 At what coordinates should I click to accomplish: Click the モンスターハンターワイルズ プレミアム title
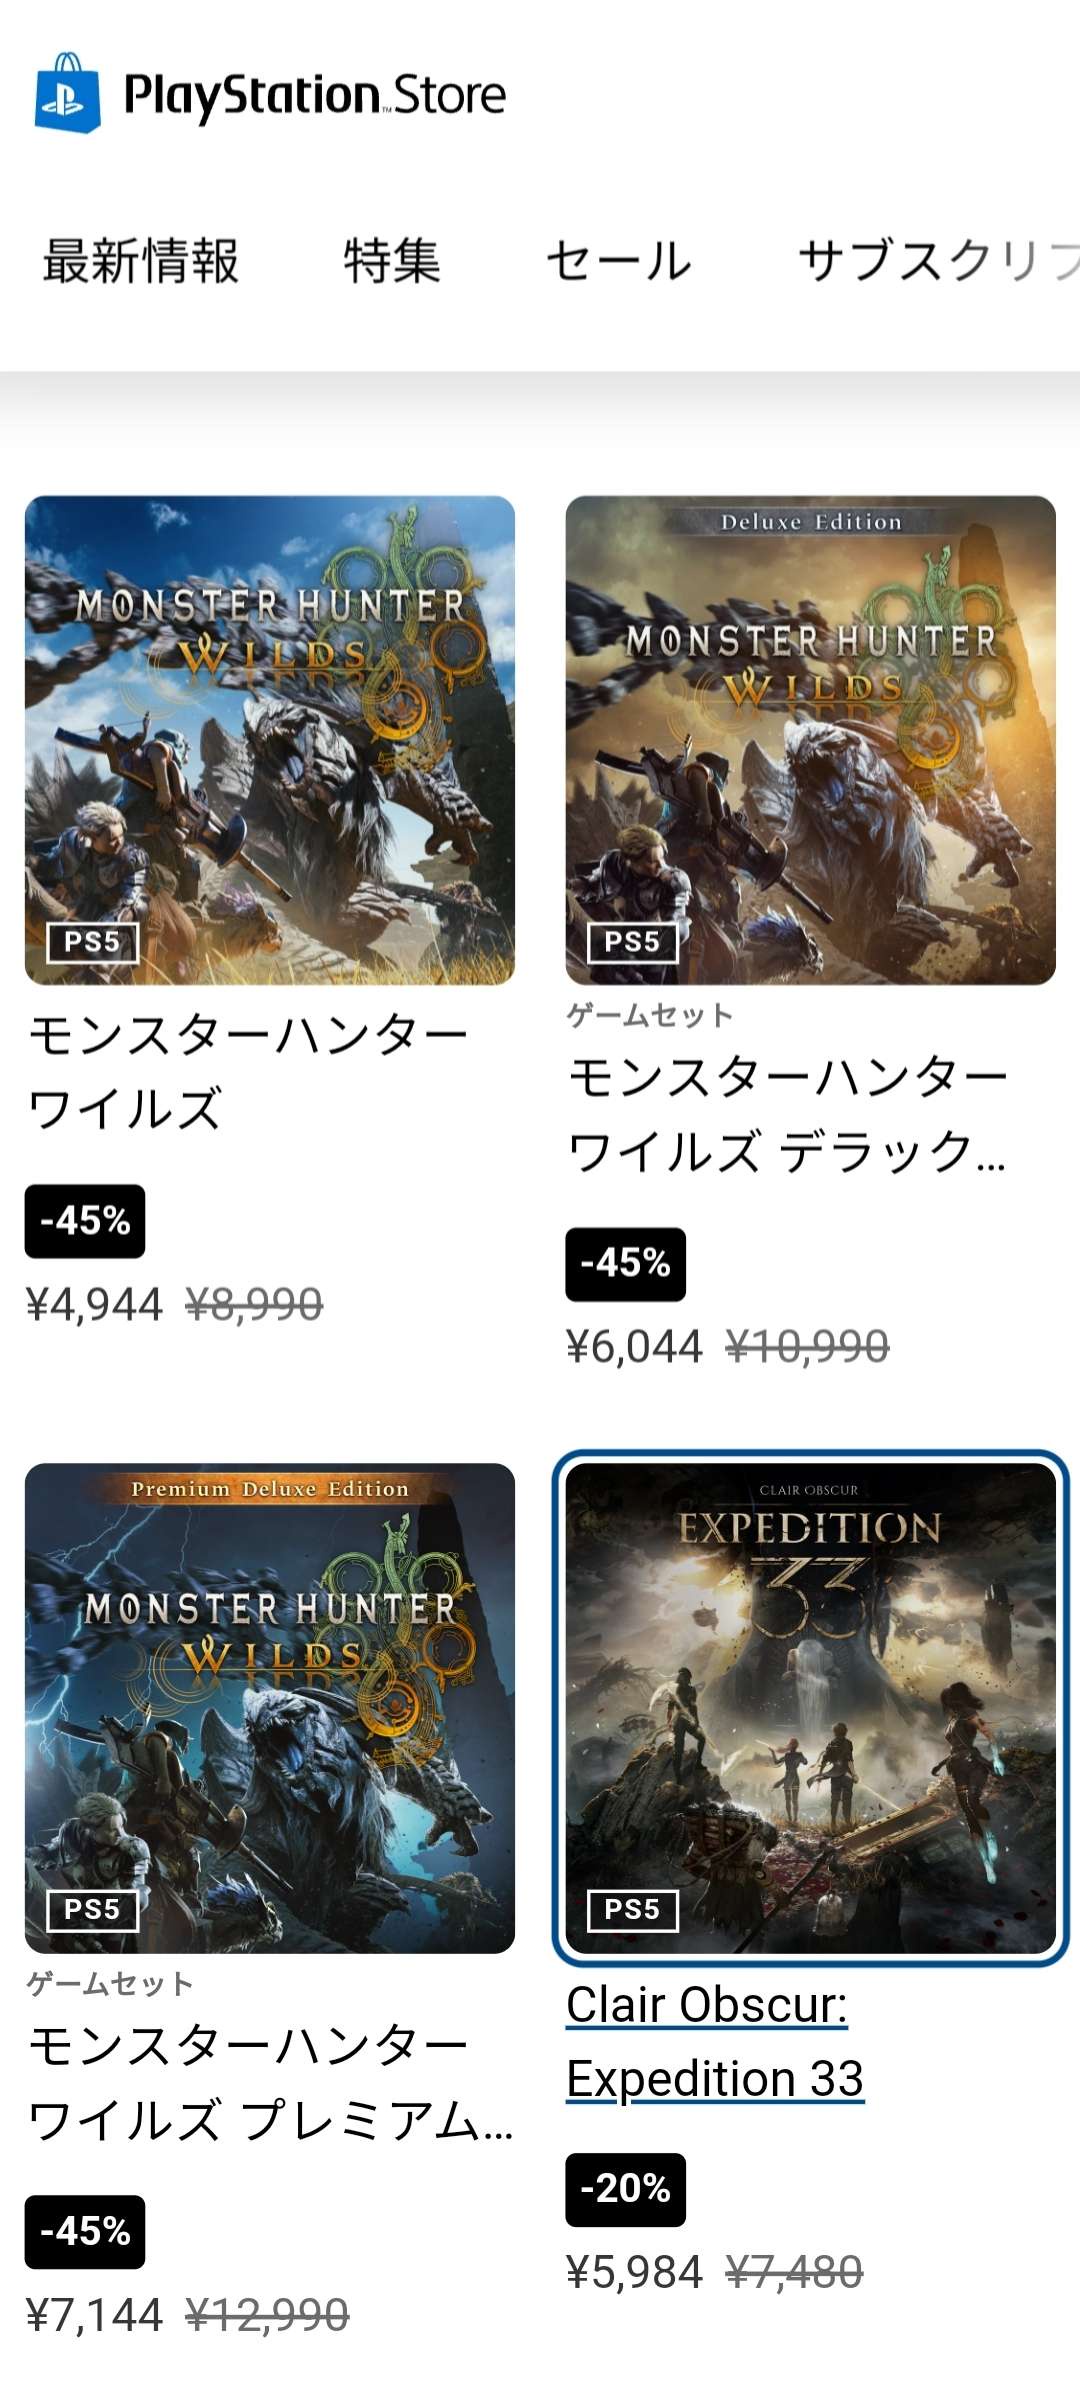270,2082
